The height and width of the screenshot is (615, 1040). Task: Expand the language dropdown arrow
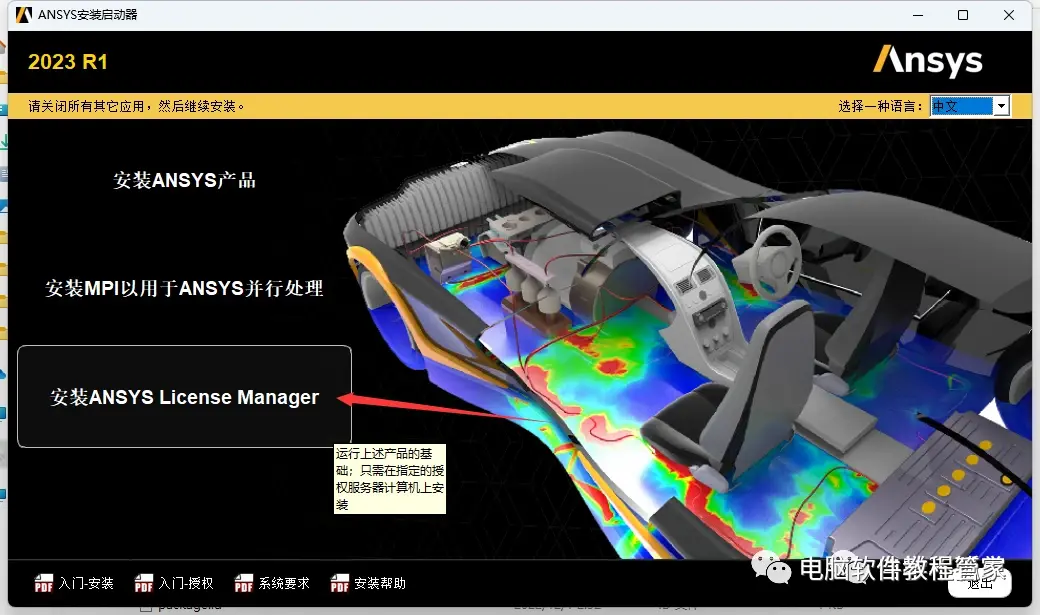[1002, 105]
